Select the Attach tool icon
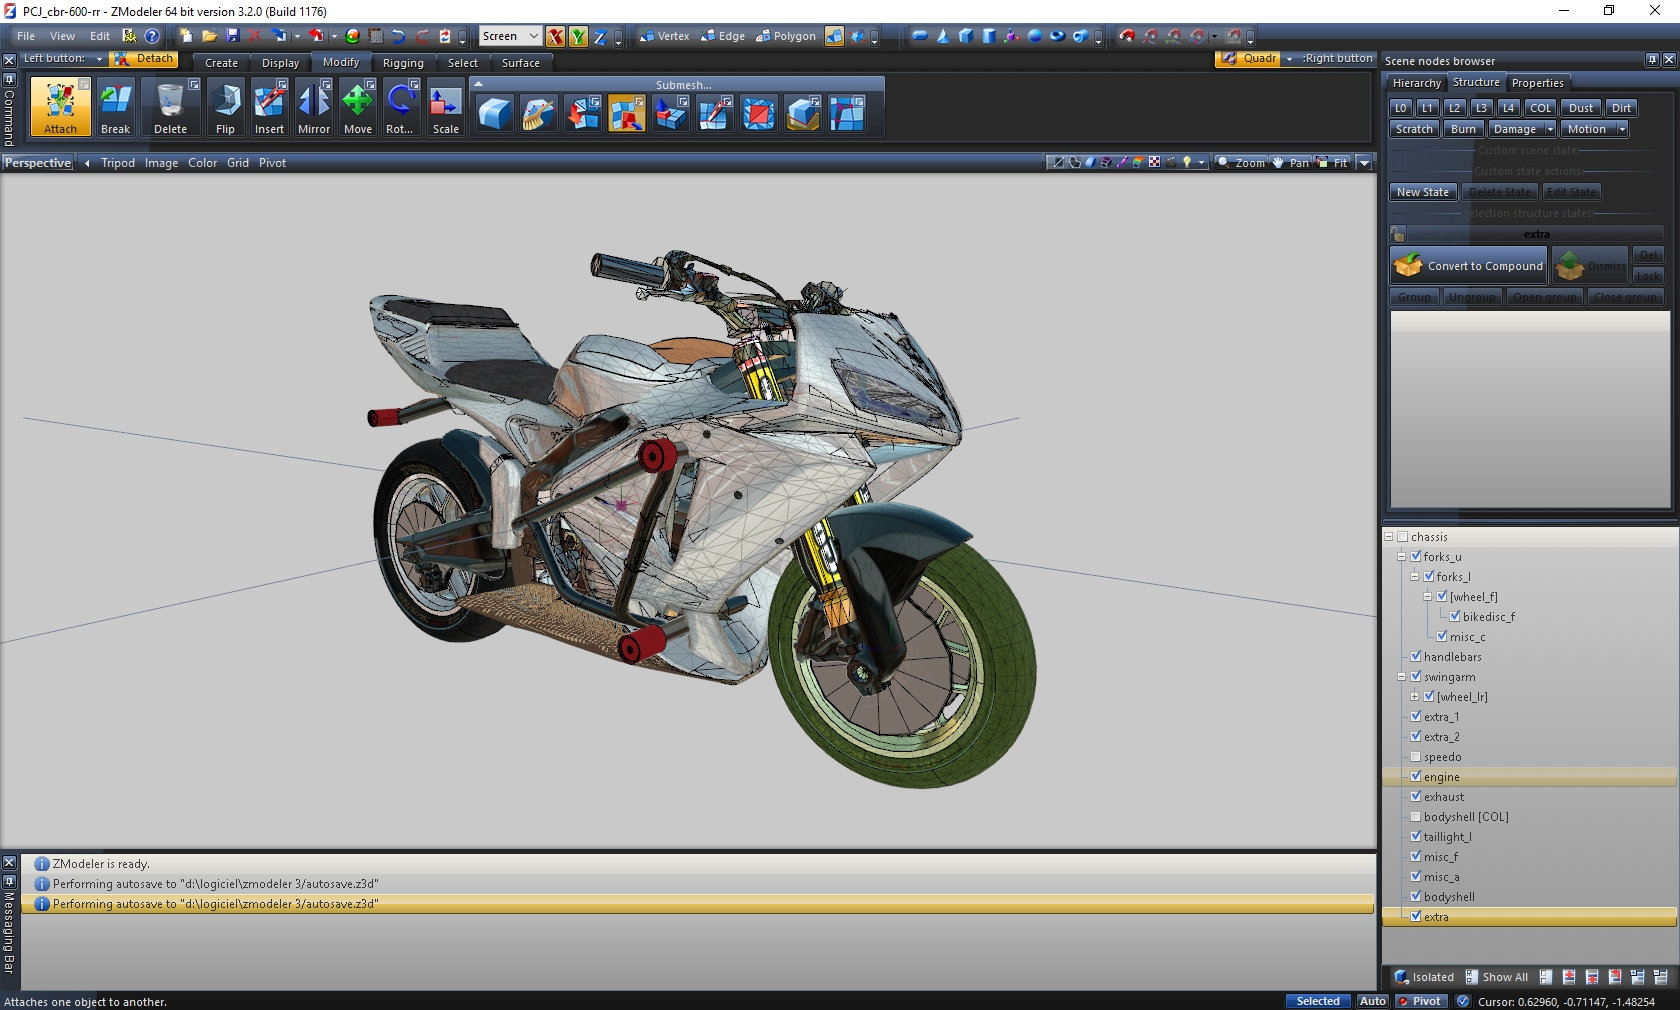 click(x=60, y=106)
